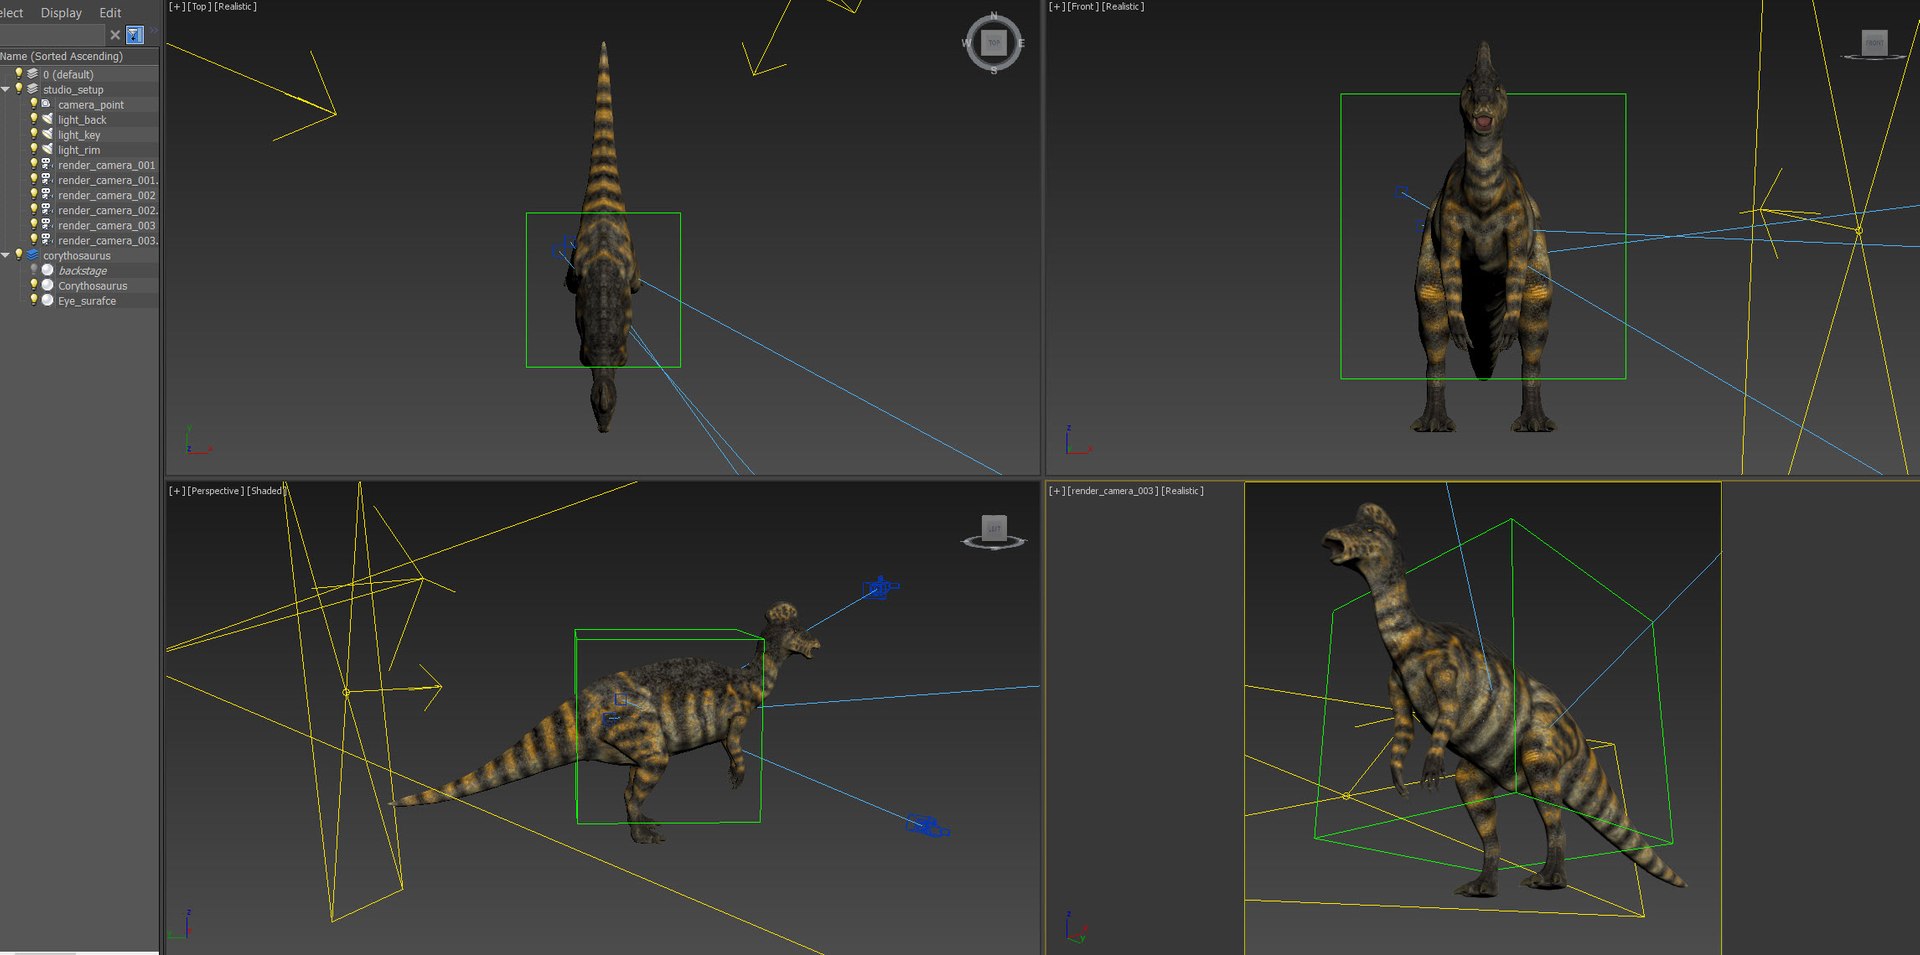This screenshot has width=1920, height=955.
Task: Select the camera_point name in the list
Action: [91, 105]
